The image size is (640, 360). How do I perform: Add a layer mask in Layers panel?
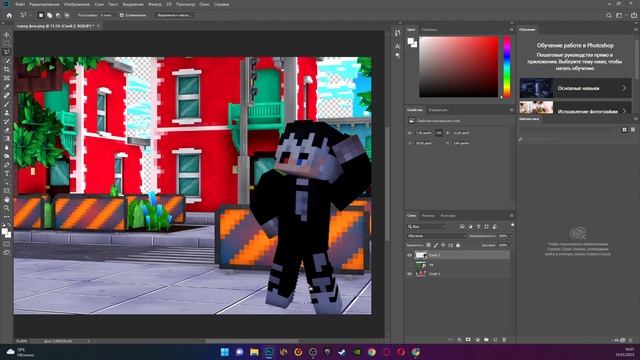(x=468, y=340)
